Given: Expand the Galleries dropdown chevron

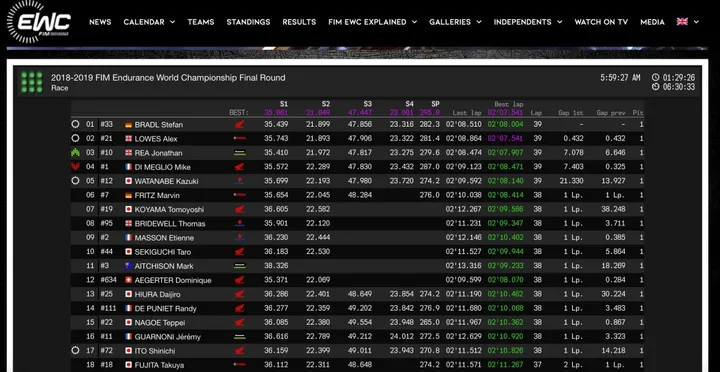Looking at the screenshot, I should click(x=479, y=22).
